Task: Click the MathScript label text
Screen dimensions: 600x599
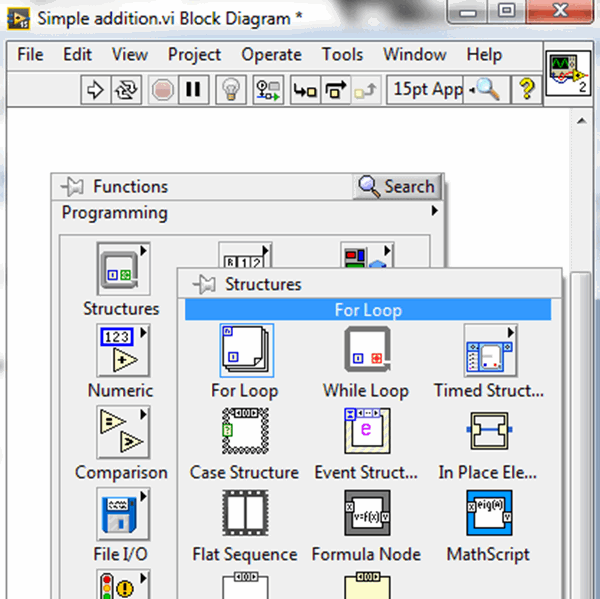Action: [x=488, y=555]
